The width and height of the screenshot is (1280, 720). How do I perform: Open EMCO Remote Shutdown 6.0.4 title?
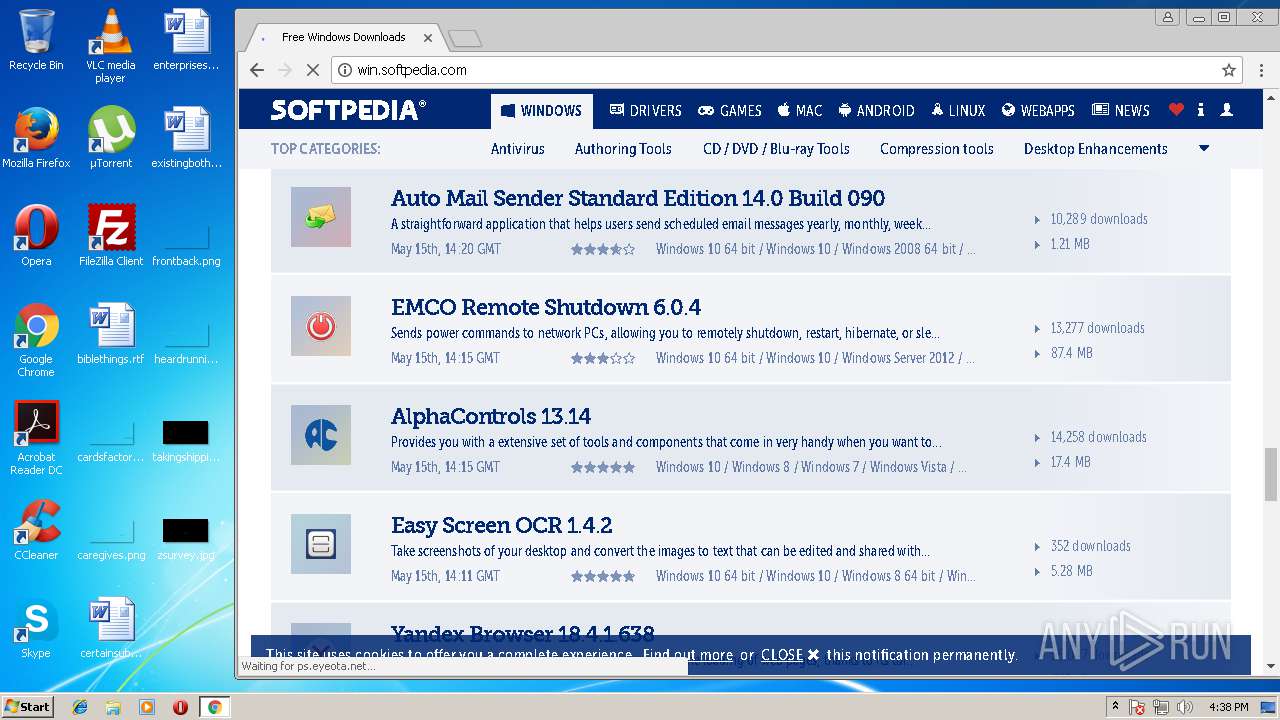coord(546,307)
